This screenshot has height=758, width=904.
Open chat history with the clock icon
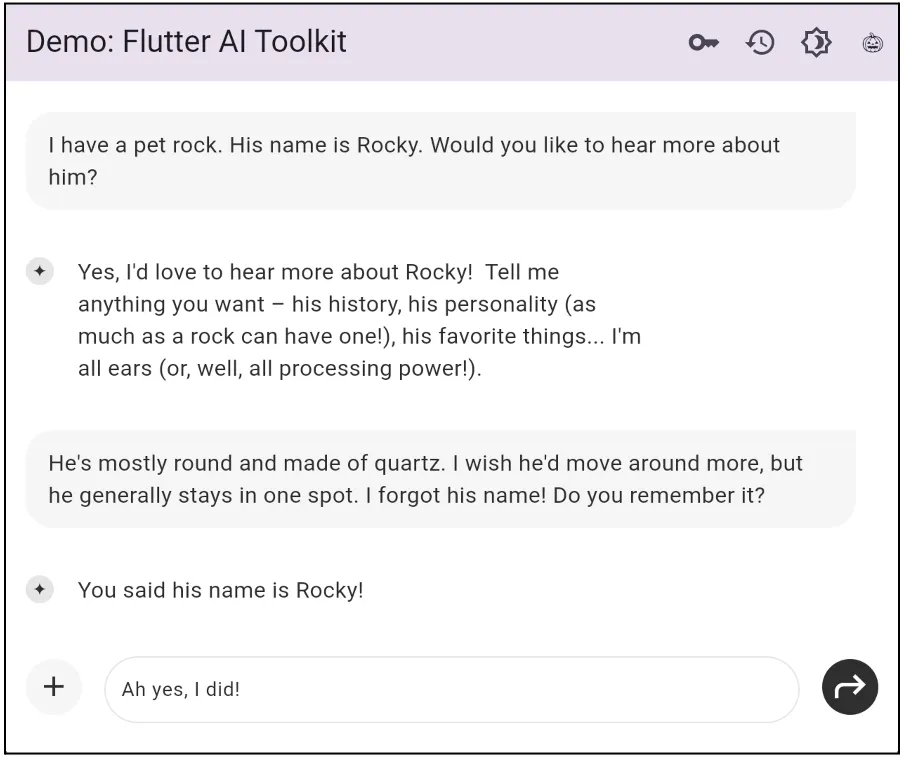tap(760, 43)
